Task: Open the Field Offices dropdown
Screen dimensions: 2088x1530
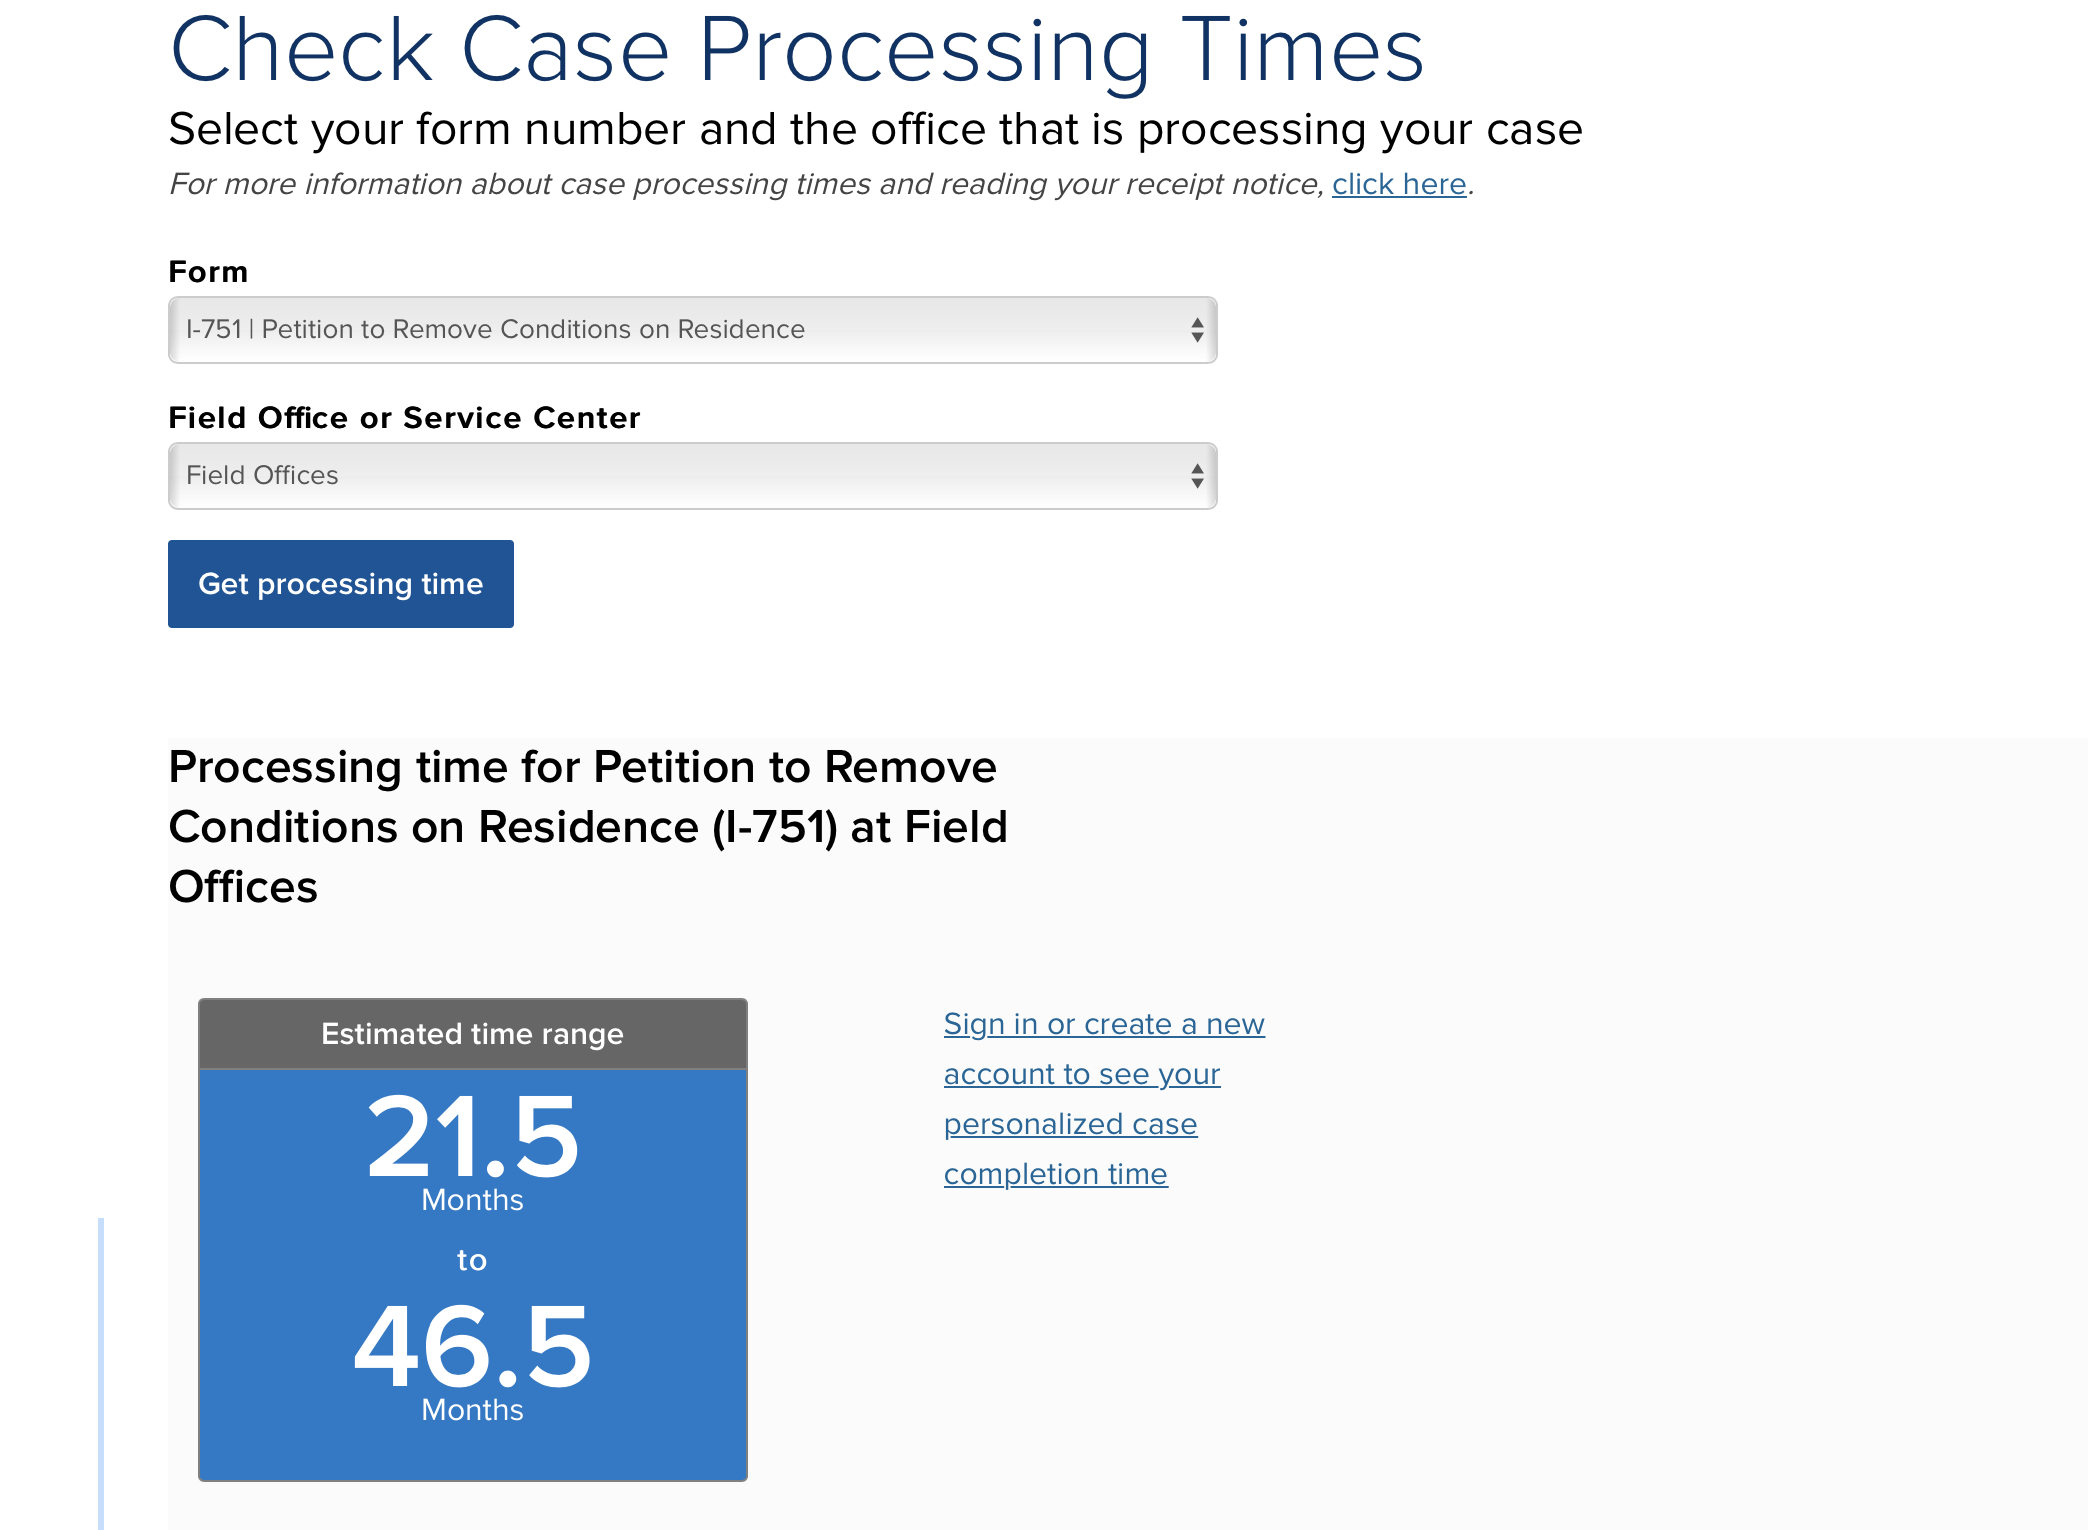Action: [x=692, y=476]
